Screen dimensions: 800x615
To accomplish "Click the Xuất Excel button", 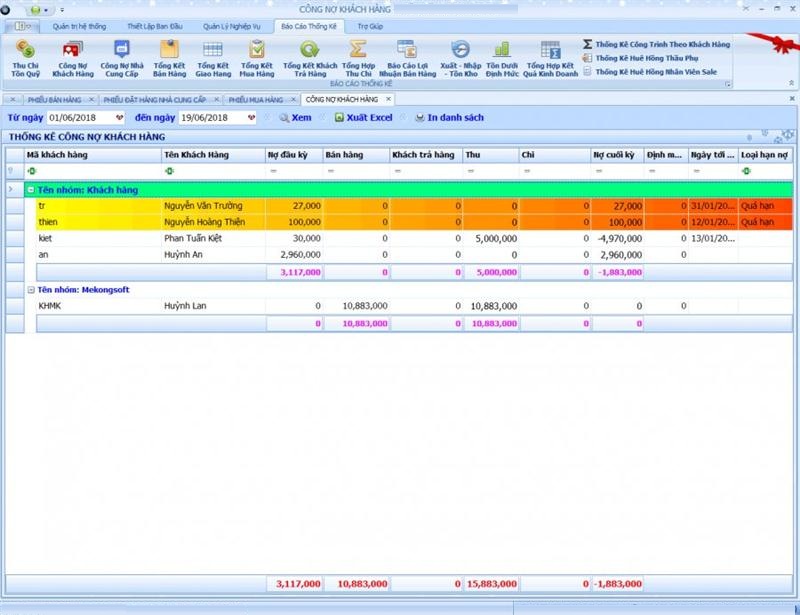I will (x=363, y=118).
